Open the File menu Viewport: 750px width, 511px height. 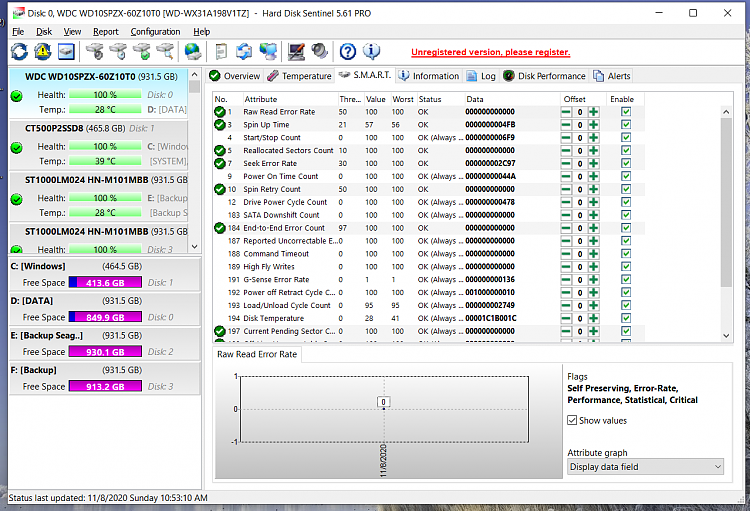coord(18,32)
